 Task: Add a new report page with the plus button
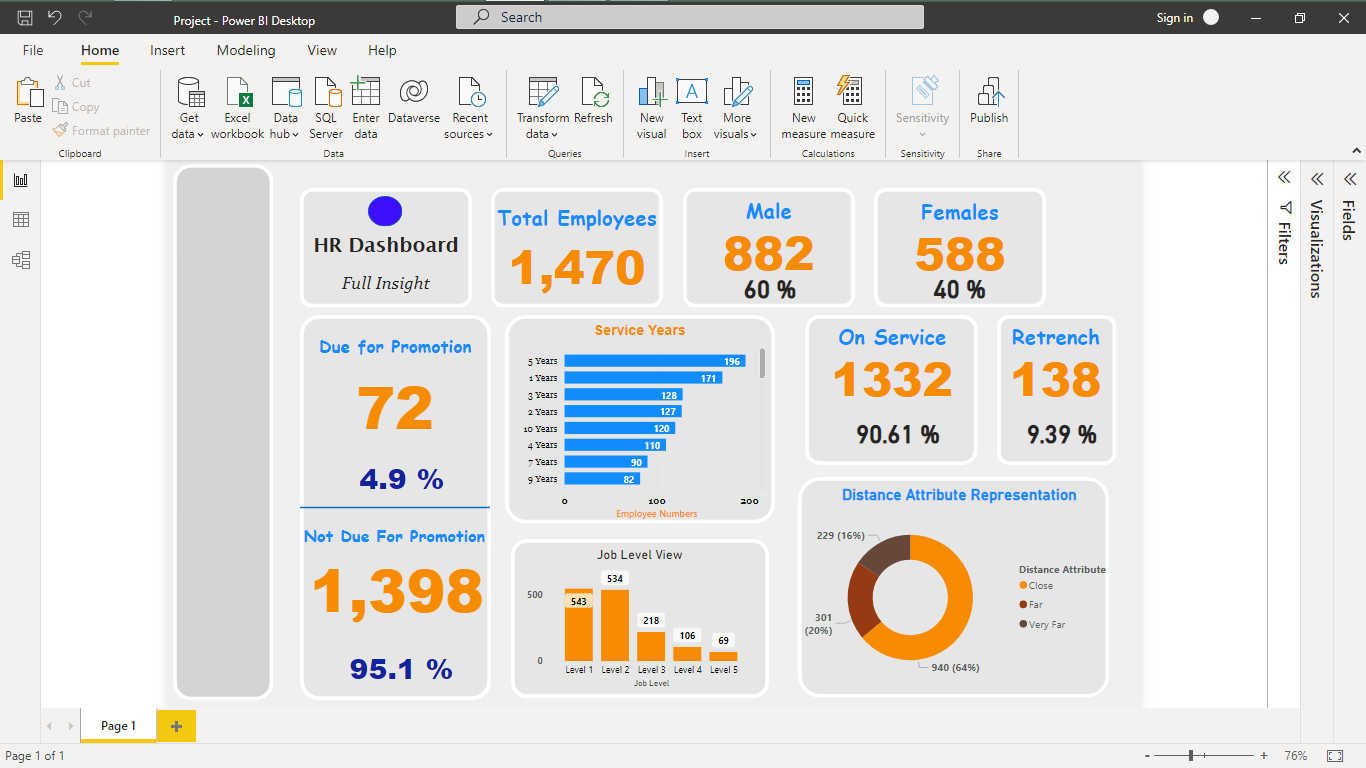click(x=176, y=725)
